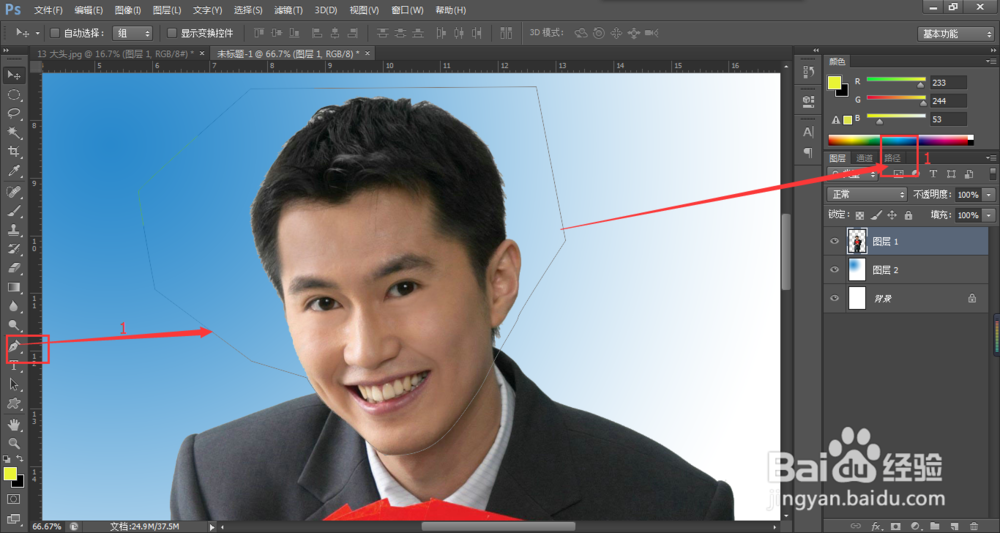Select the Blur tool
Image resolution: width=1000 pixels, height=533 pixels.
point(14,307)
